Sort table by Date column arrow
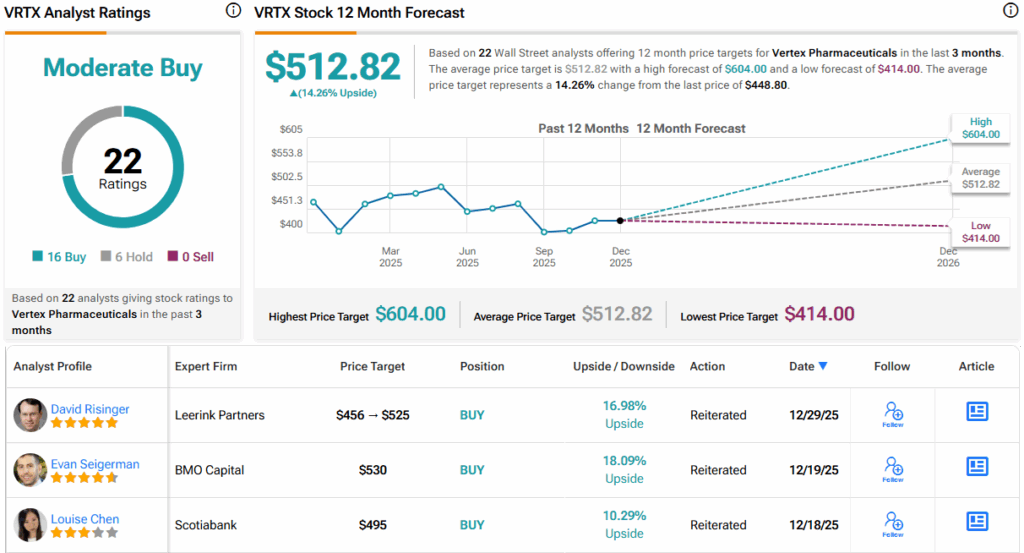Viewport: 1024px width, 553px height. (823, 366)
